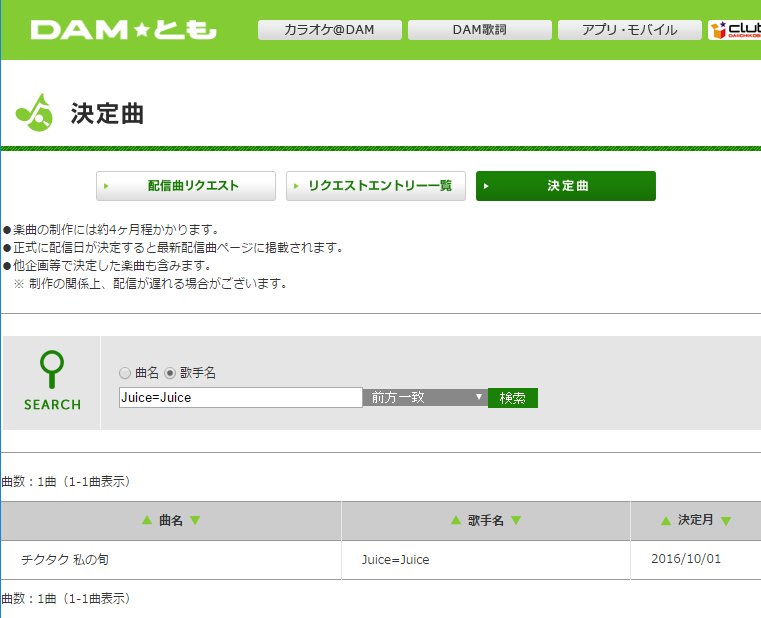The image size is (761, 618).
Task: Sort 決定月 column descending
Action: [726, 521]
